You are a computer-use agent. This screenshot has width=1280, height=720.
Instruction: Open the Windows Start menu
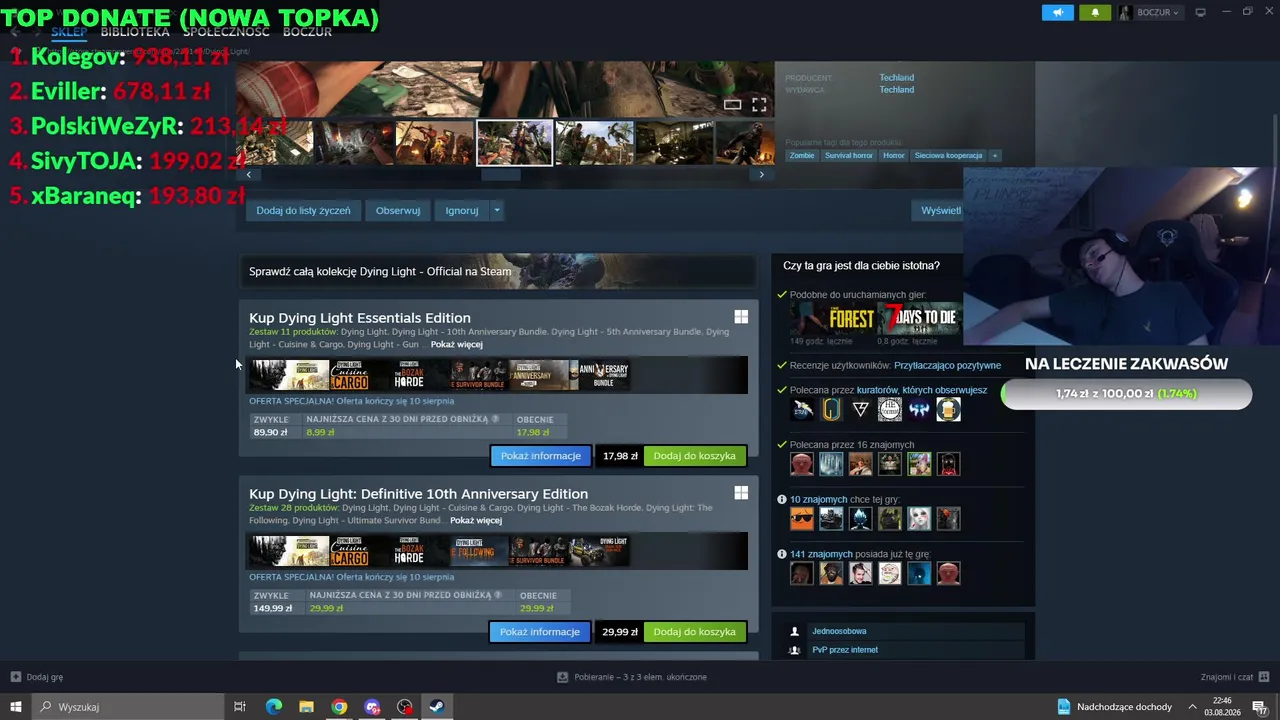[15, 707]
